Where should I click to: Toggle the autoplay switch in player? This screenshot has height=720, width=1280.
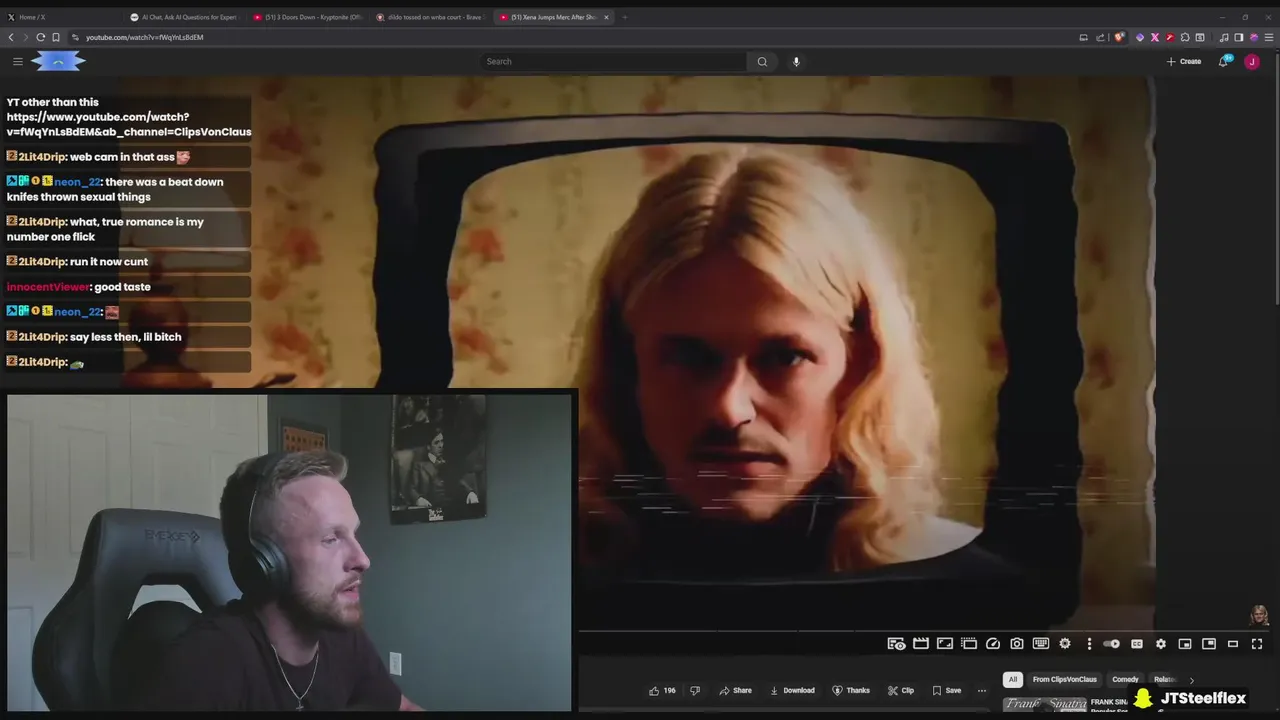click(1112, 644)
